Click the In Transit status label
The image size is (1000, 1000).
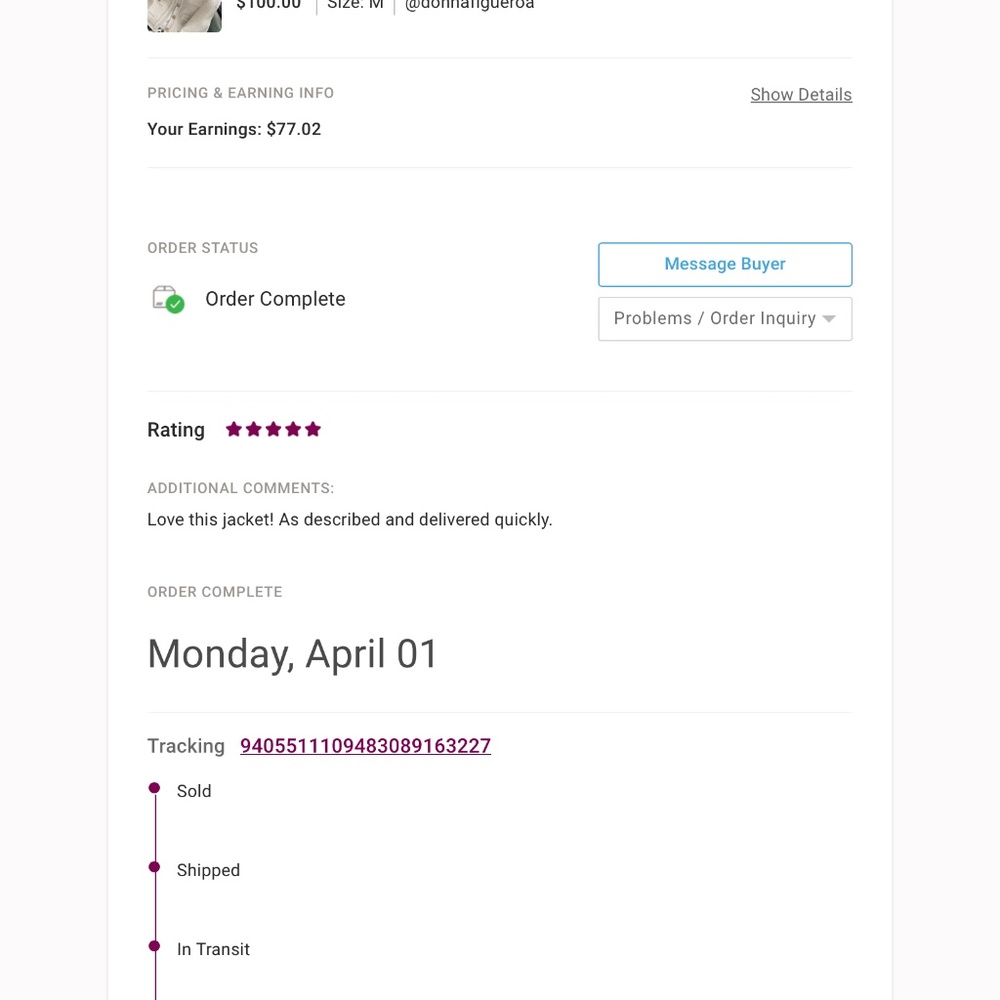pos(213,950)
